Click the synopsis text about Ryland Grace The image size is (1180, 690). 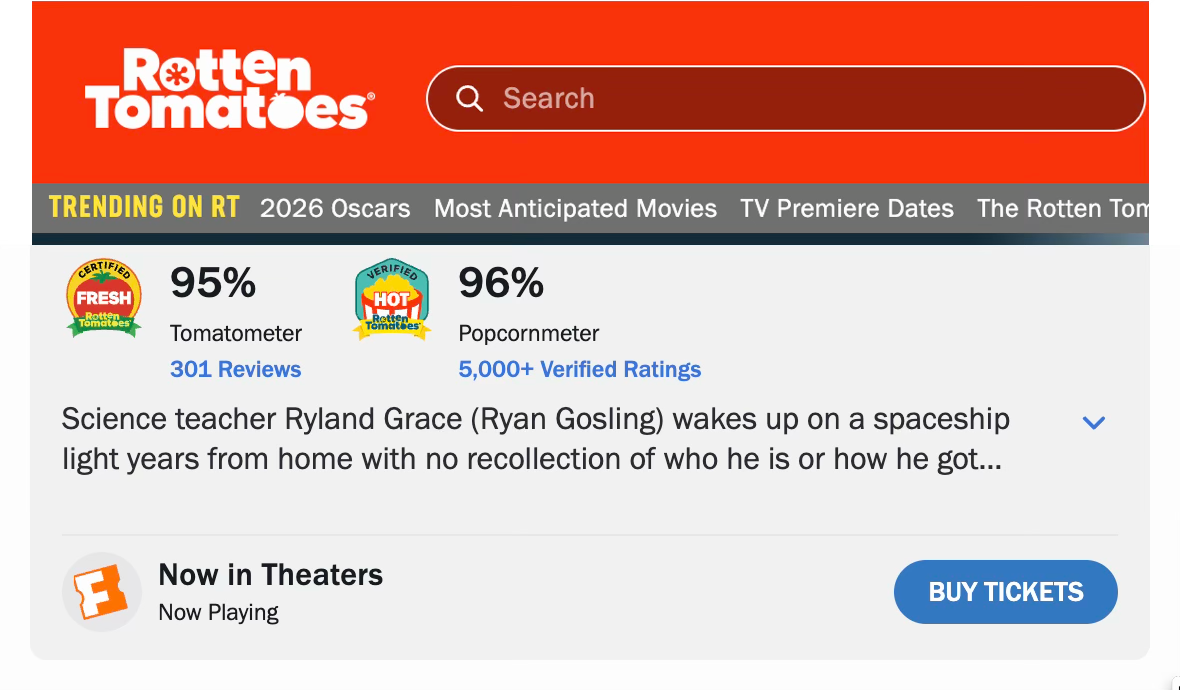coord(535,439)
